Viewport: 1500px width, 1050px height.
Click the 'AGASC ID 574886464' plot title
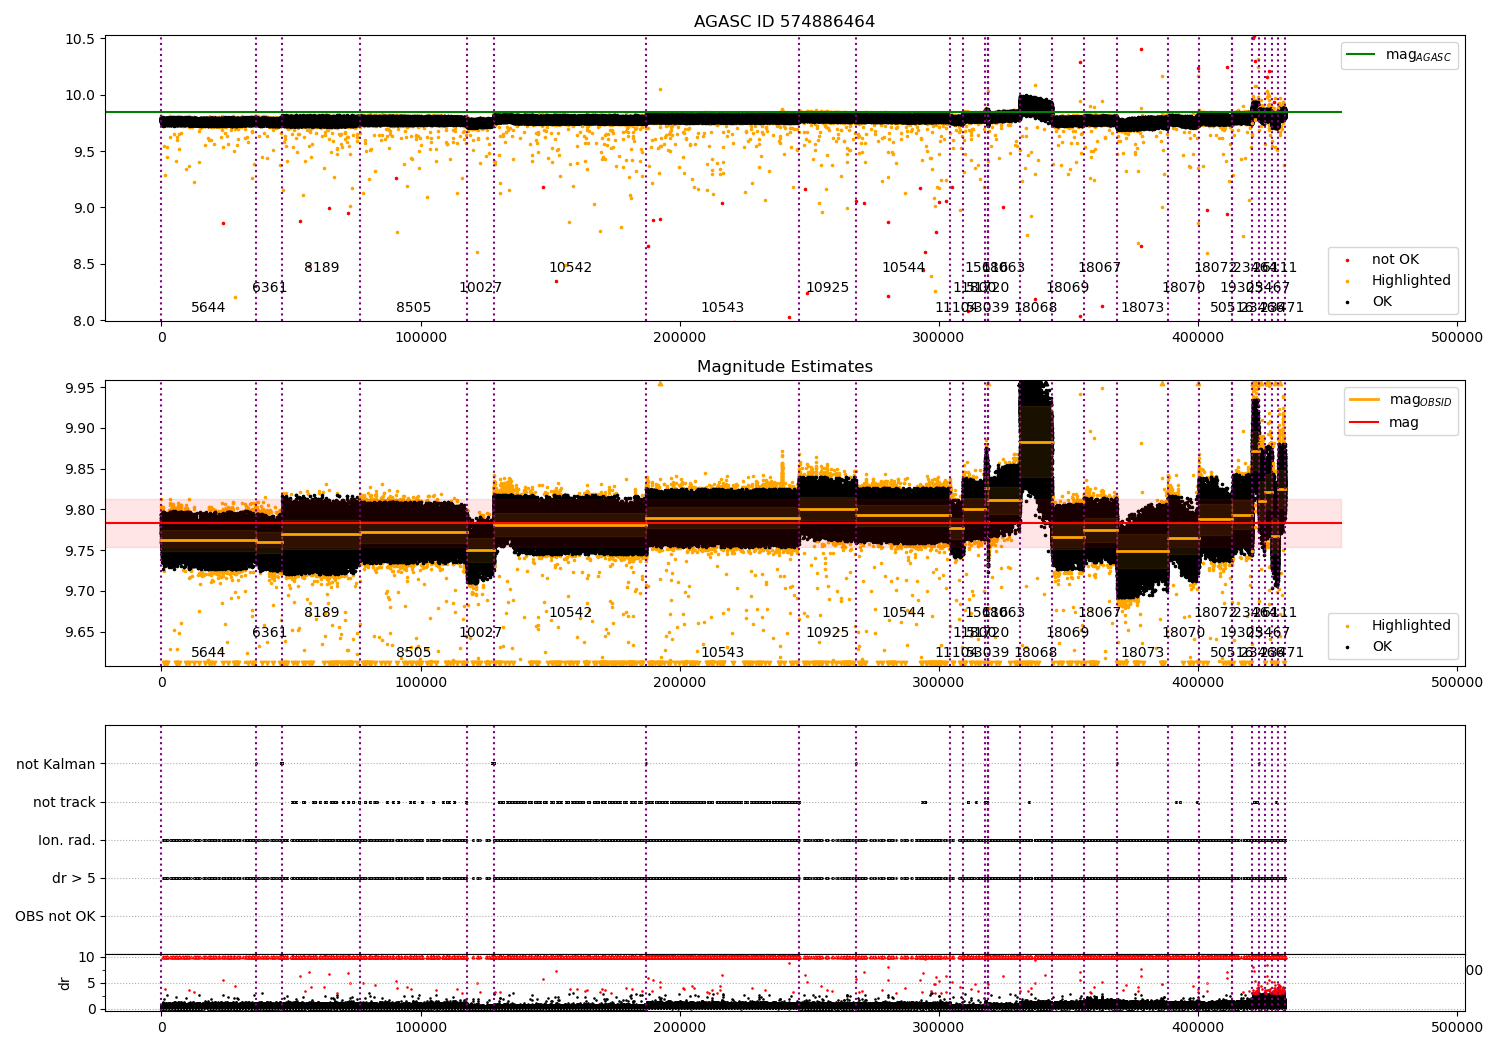784,22
